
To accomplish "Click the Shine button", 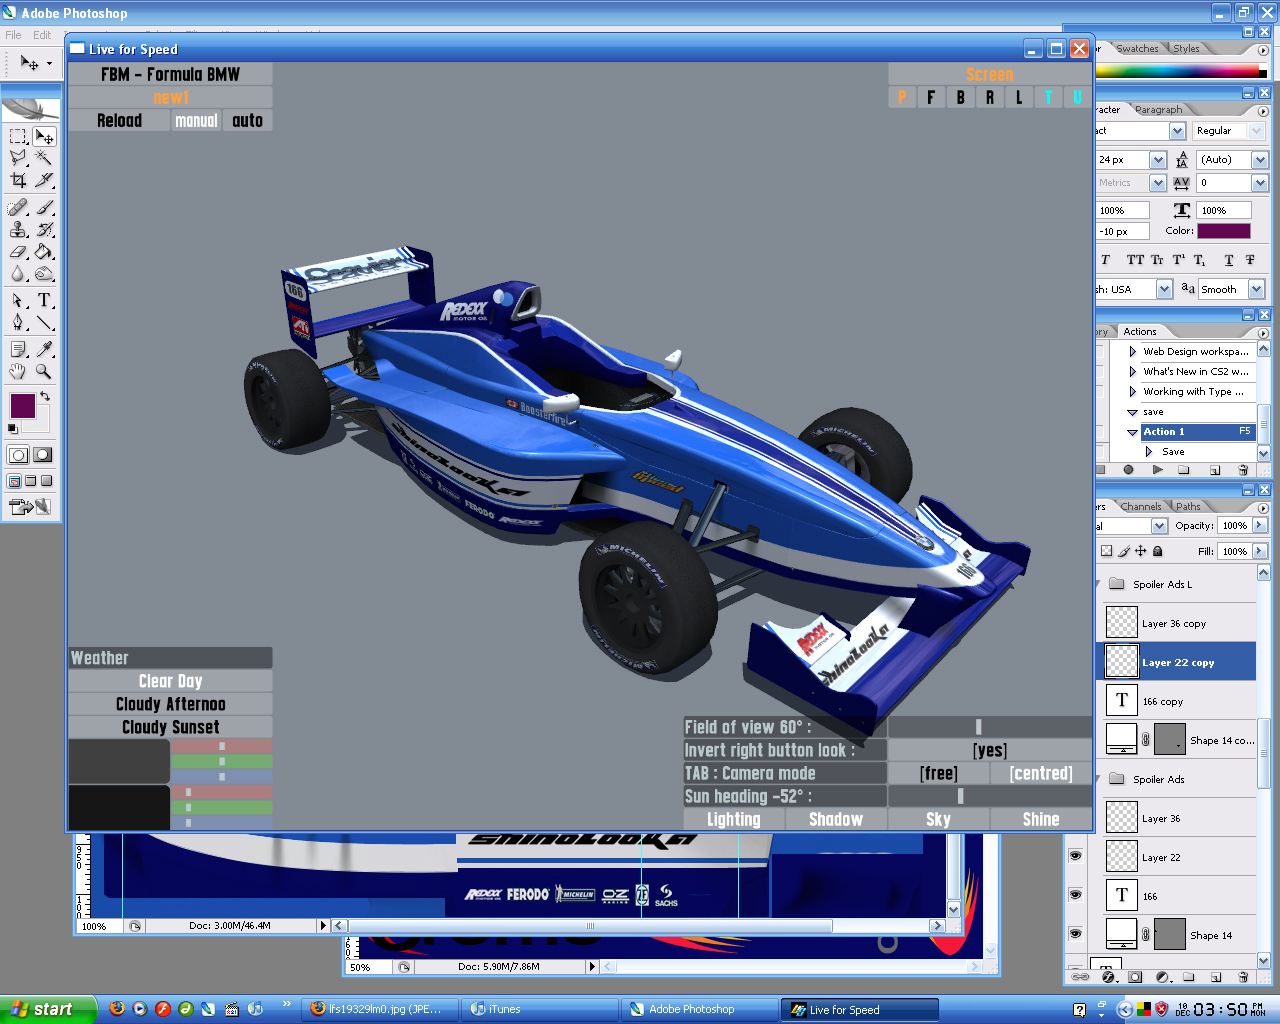I will tap(1041, 819).
